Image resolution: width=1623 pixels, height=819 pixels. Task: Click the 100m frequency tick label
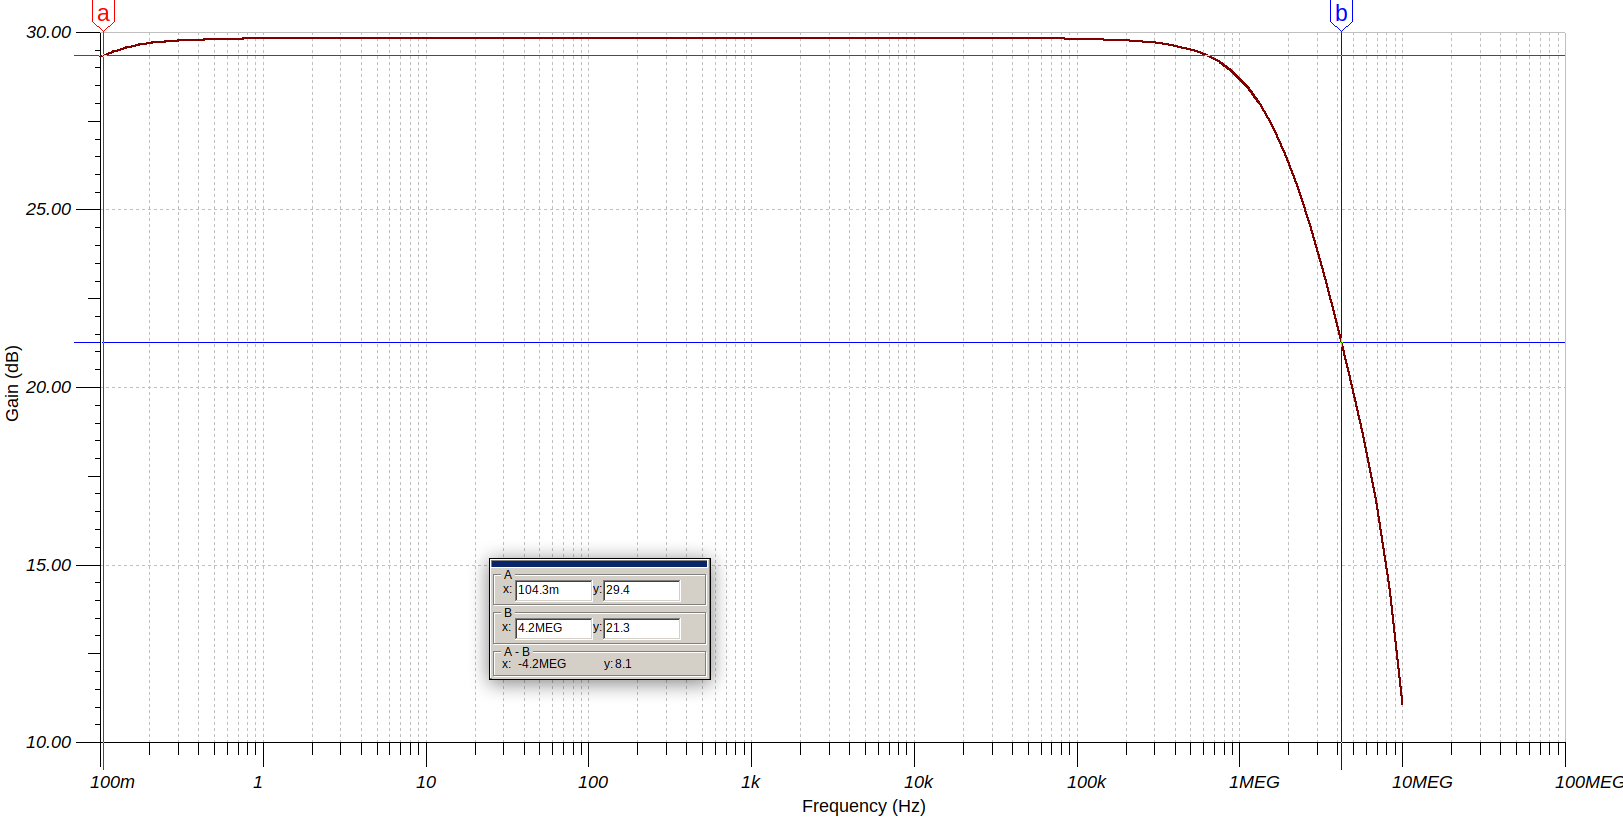click(112, 782)
